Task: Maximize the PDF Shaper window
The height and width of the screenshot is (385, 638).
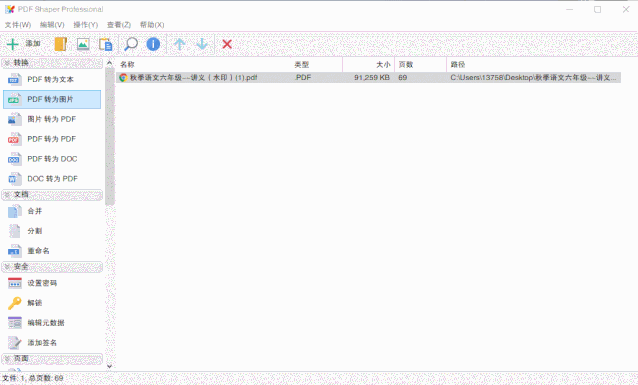Action: coord(597,9)
